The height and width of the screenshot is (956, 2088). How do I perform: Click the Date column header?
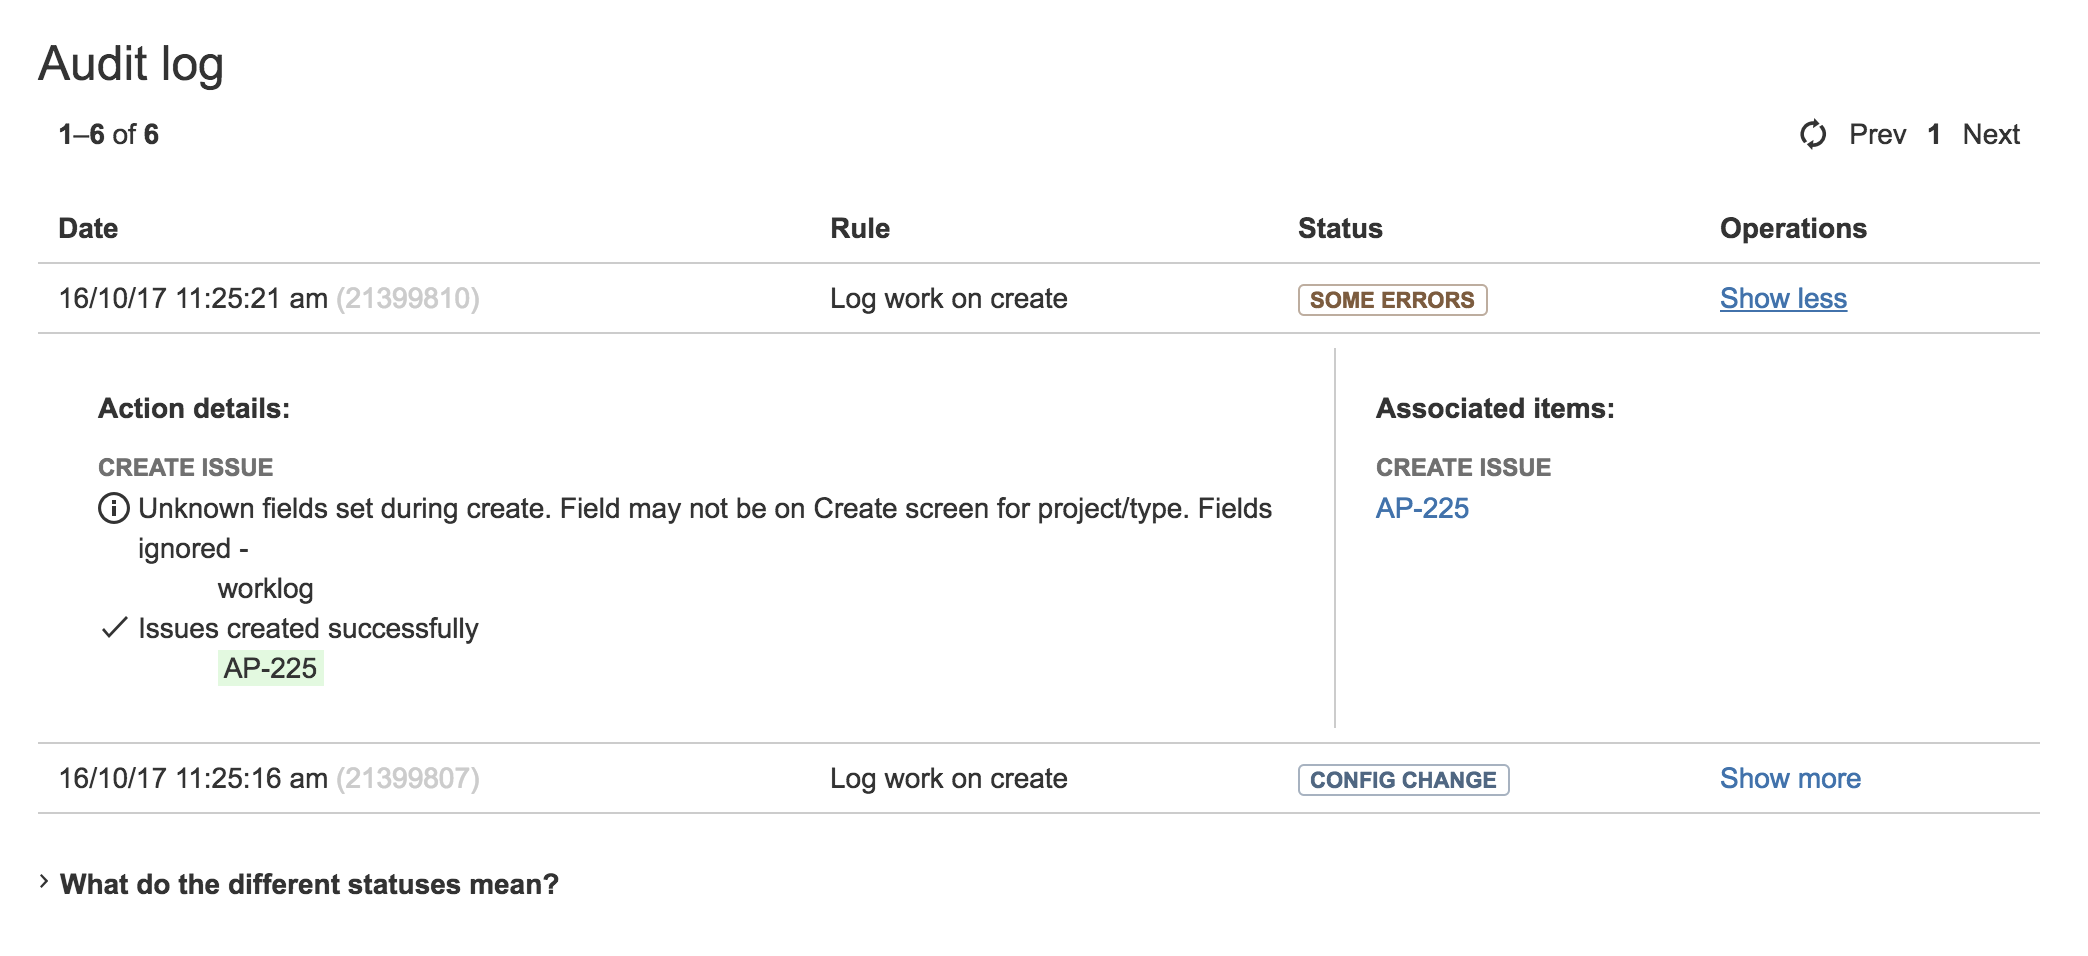tap(88, 229)
